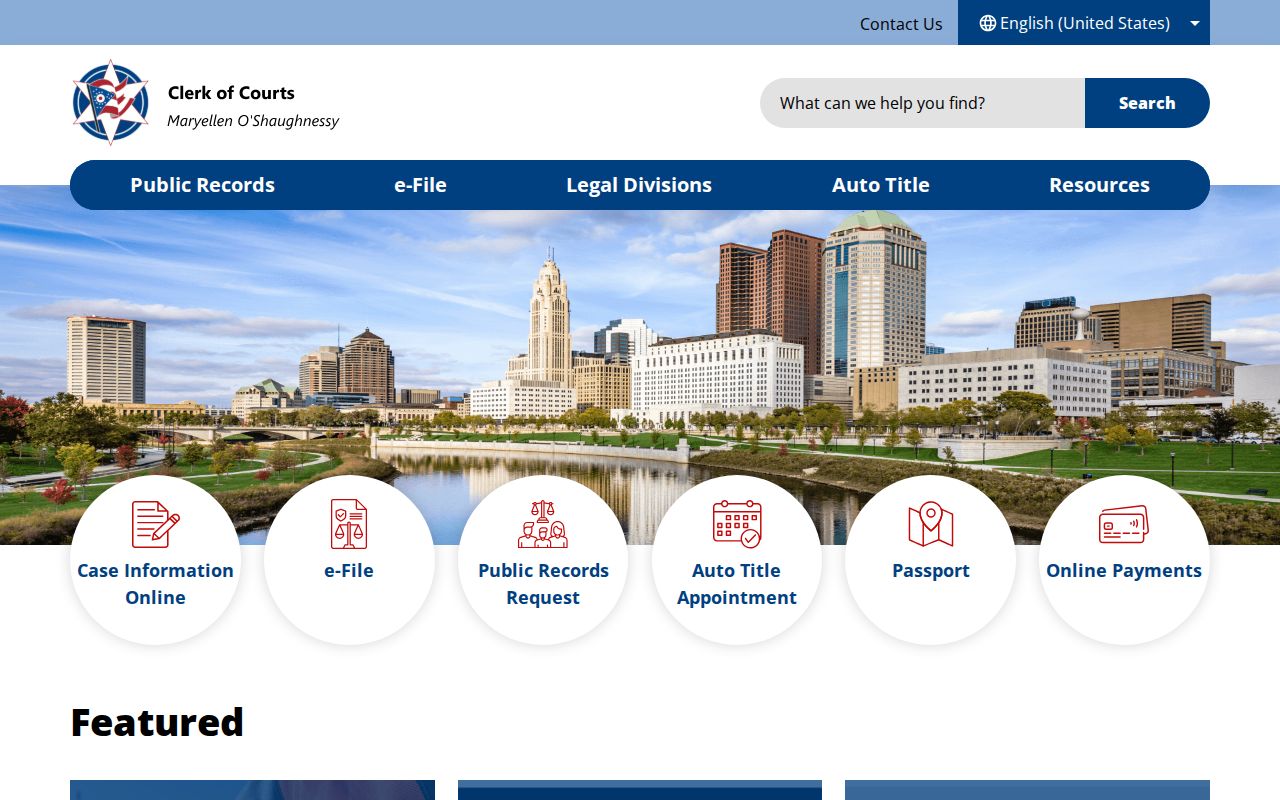This screenshot has height=800, width=1280.
Task: Click the Maryellen O'Shaughnessy name text
Action: pyautogui.click(x=253, y=121)
